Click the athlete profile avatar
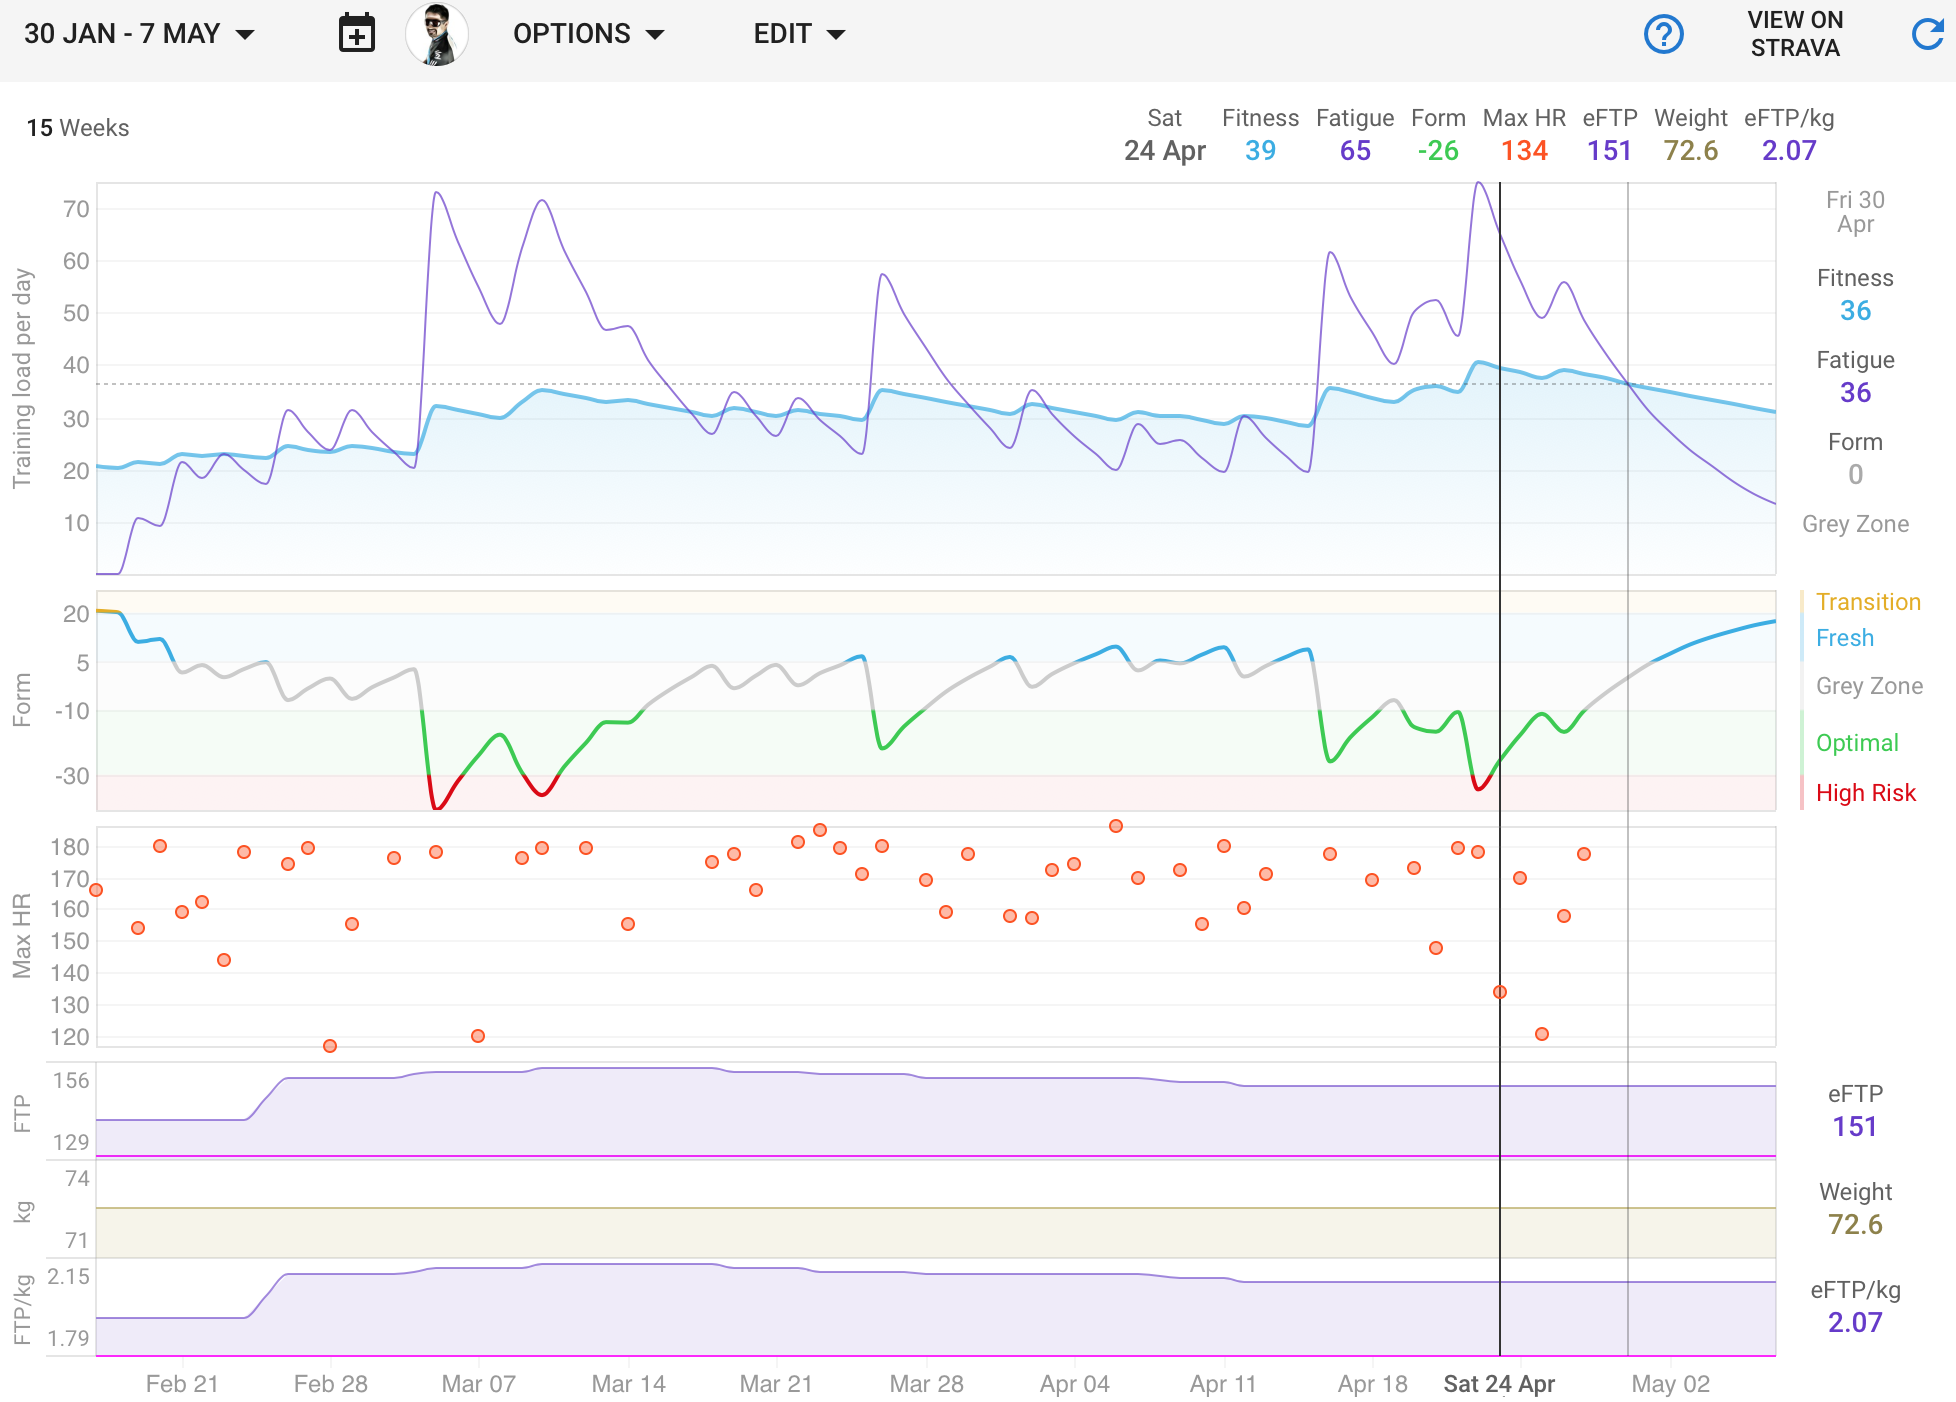1956x1402 pixels. (437, 34)
